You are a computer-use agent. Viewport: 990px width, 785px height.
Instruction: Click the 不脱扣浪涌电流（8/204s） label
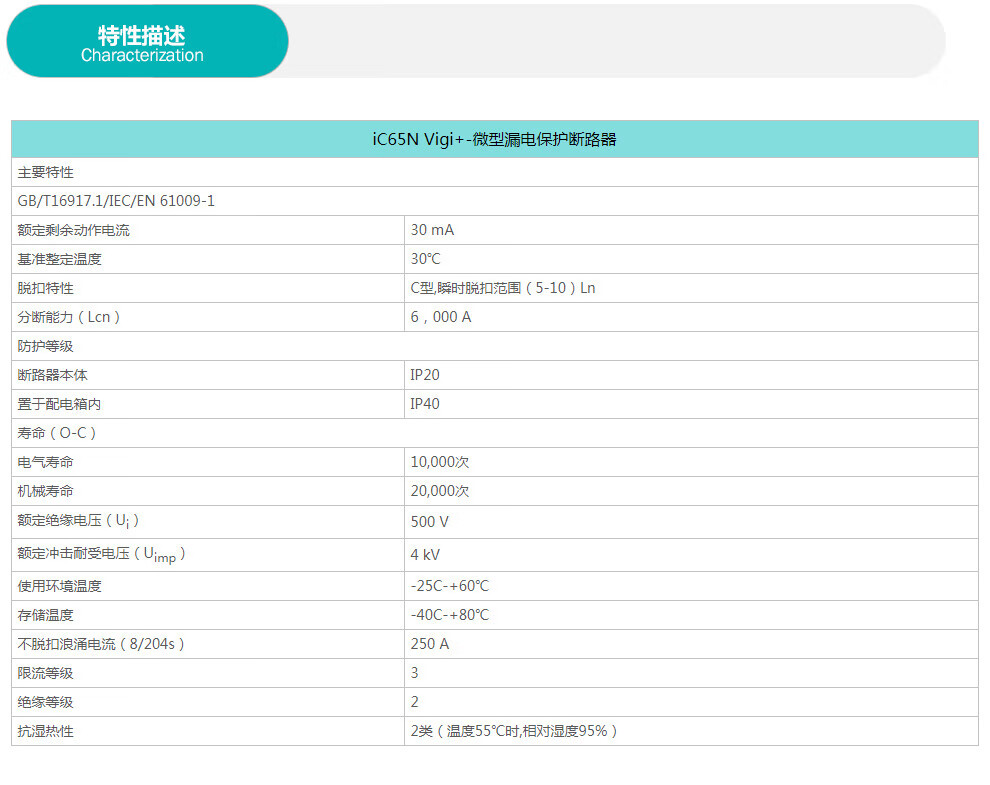point(101,644)
